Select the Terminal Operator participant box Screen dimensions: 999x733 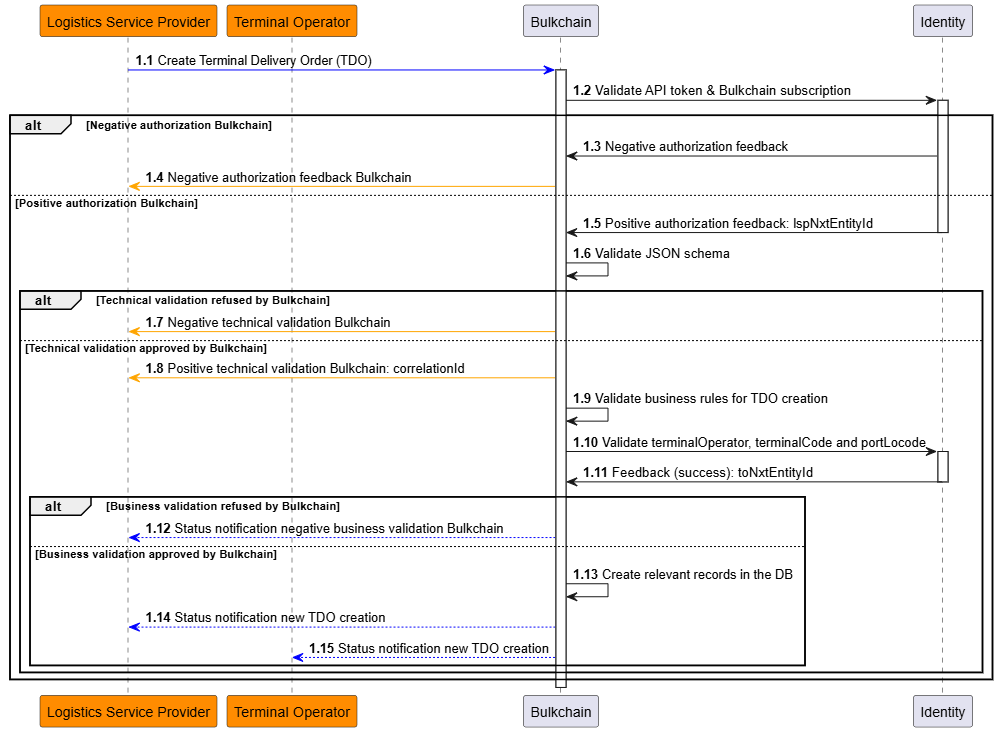click(291, 20)
